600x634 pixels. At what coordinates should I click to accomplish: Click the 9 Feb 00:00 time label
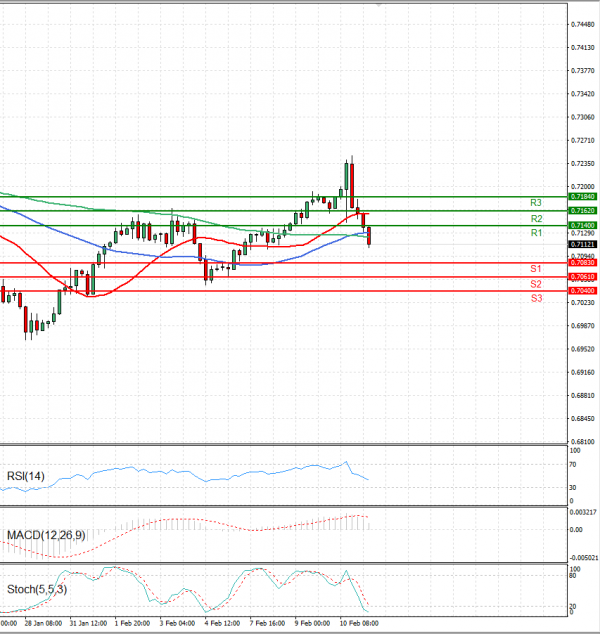[312, 623]
